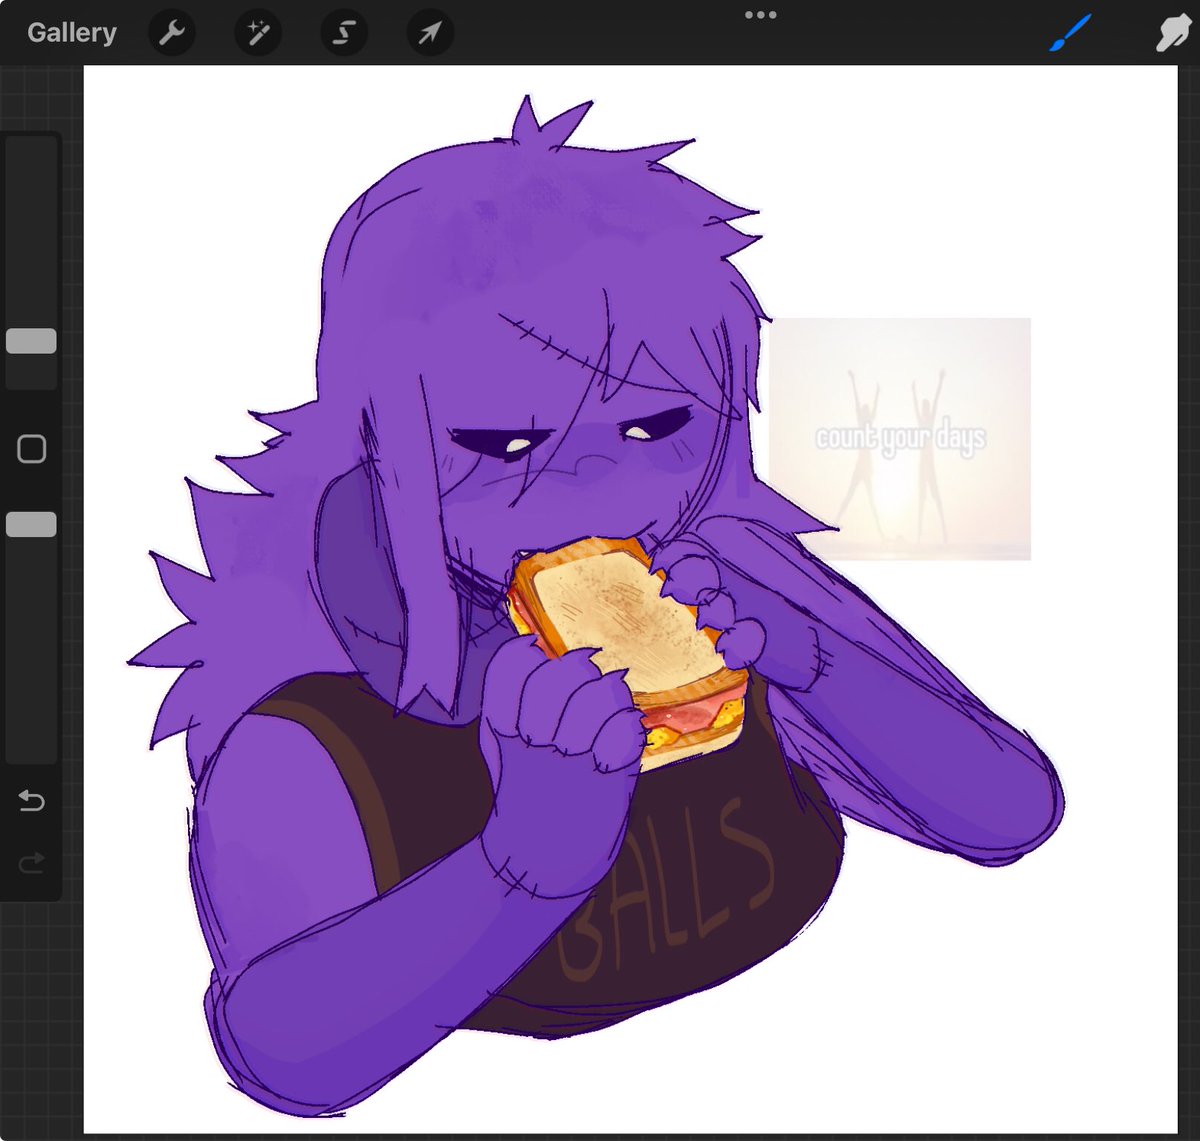Open the Actions wrench menu

point(173,34)
